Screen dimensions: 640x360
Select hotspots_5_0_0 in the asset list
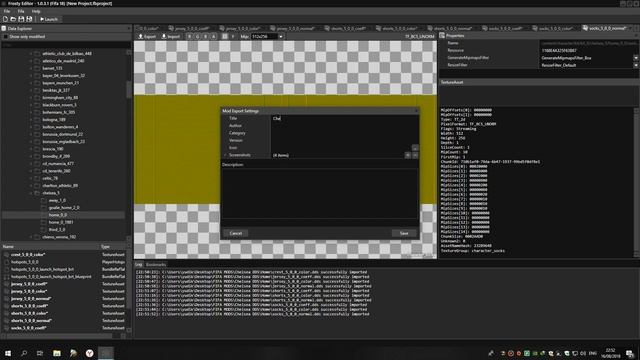point(24,262)
